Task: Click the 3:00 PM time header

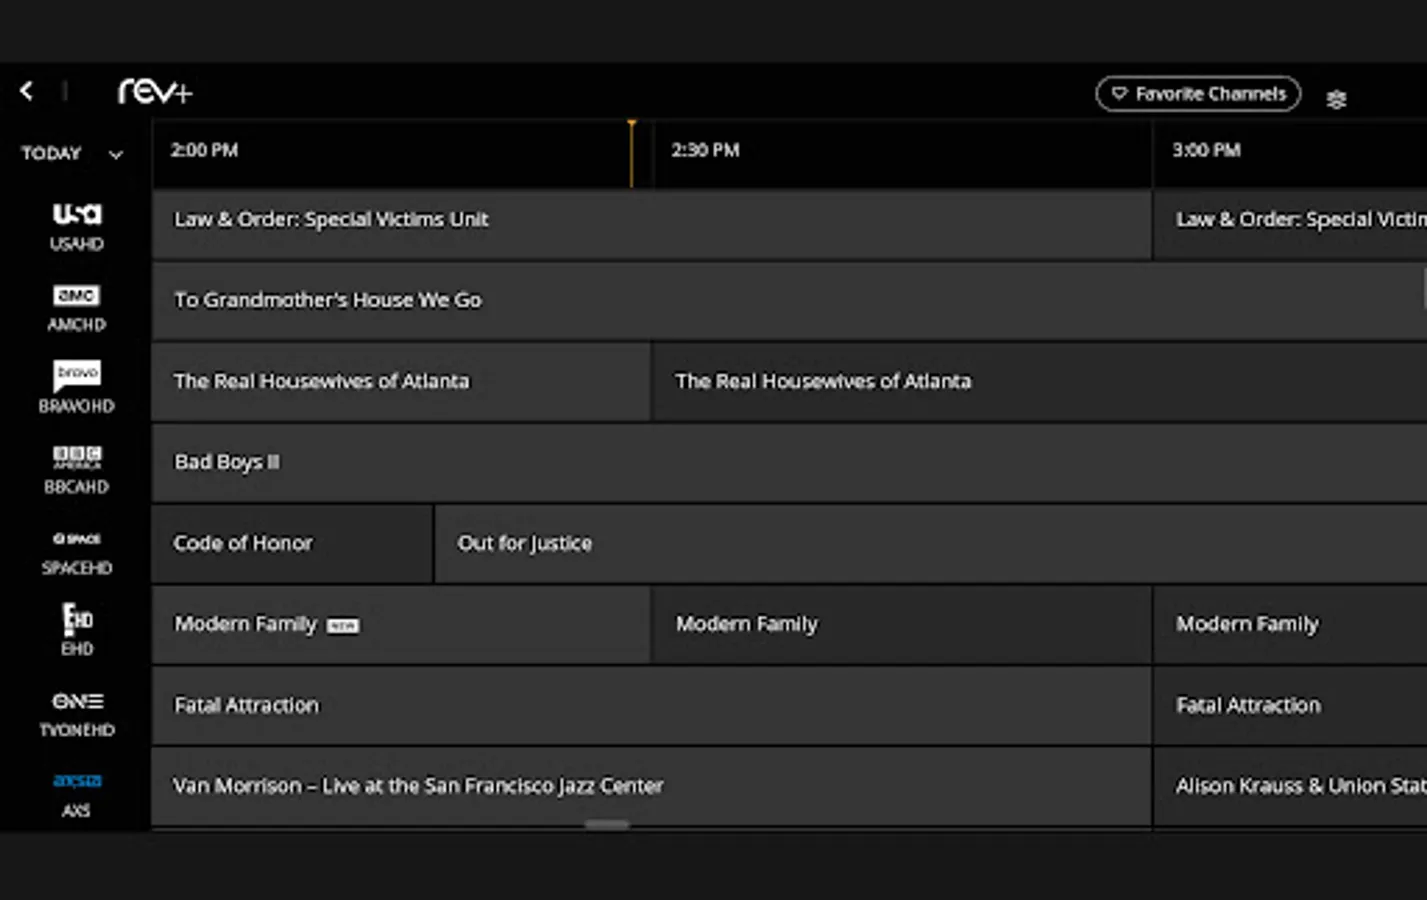Action: [x=1206, y=150]
